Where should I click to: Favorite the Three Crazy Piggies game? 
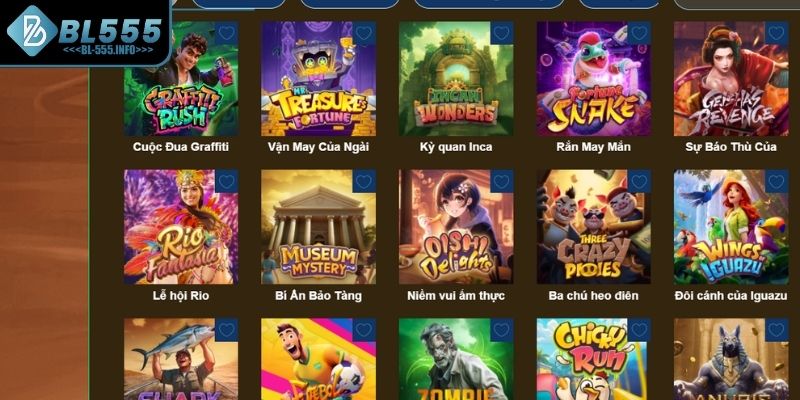click(639, 181)
